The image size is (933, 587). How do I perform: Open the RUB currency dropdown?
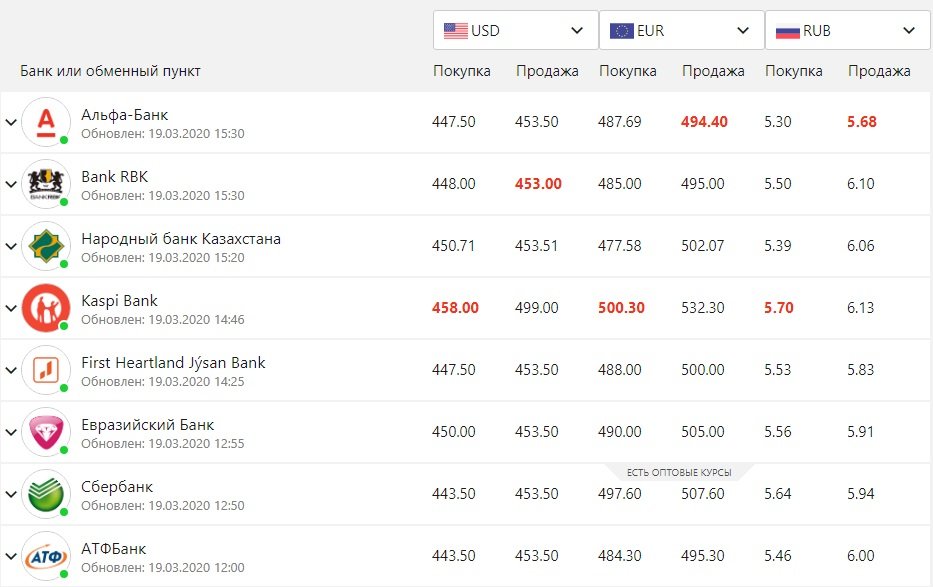847,31
